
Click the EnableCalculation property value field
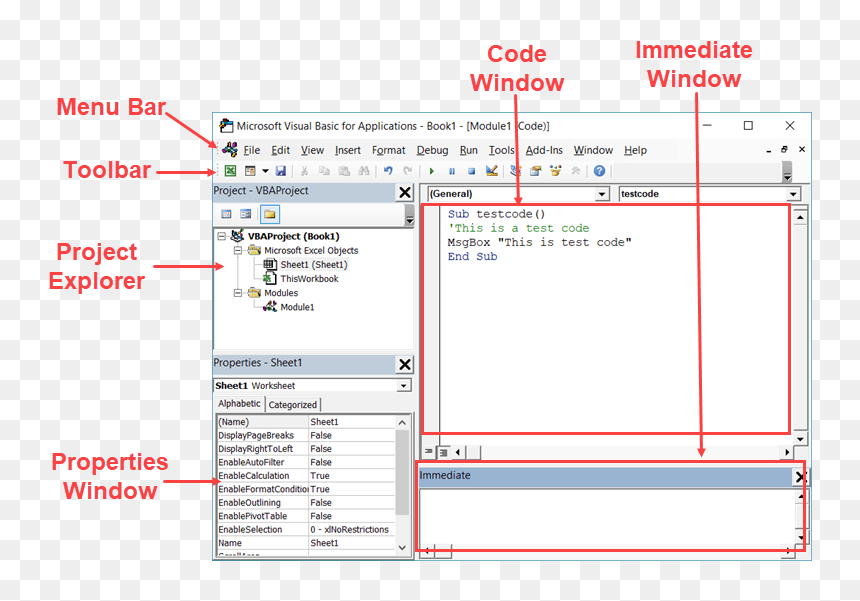click(x=352, y=475)
